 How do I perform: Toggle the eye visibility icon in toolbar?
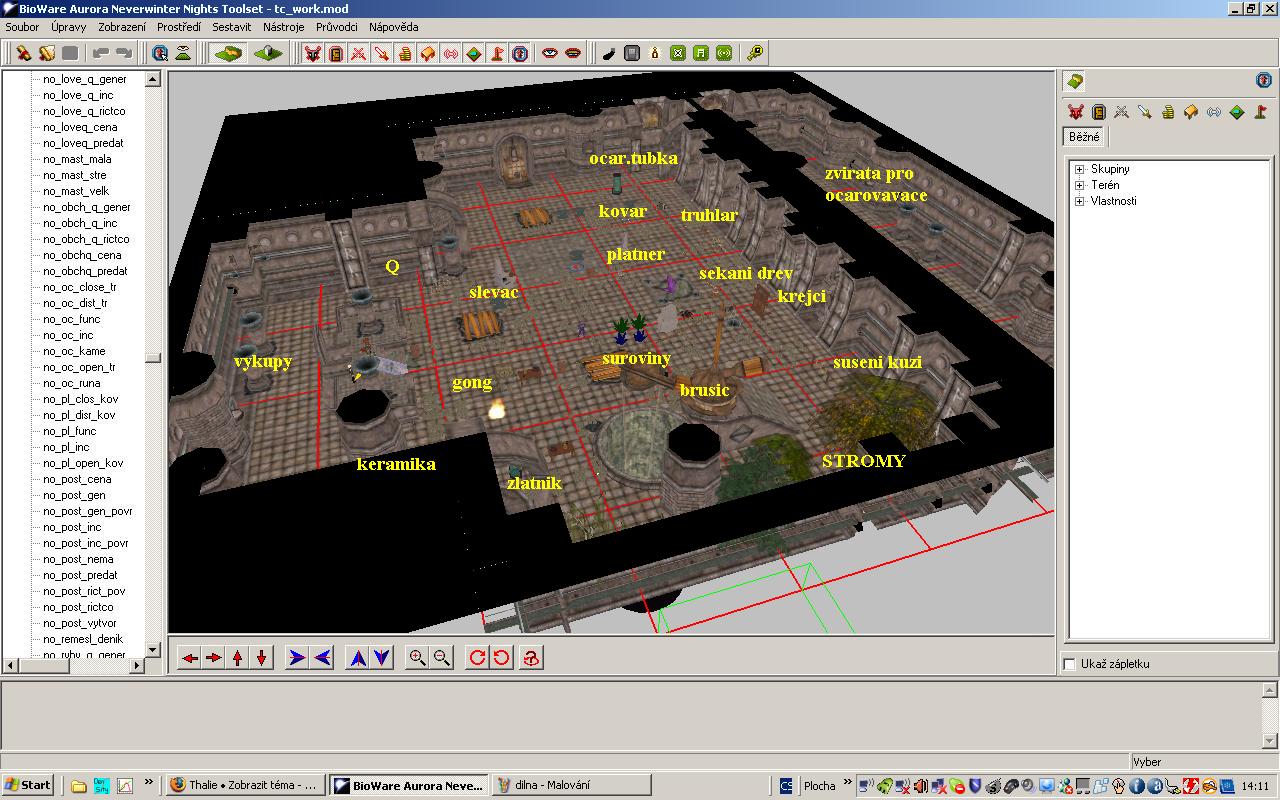(x=549, y=53)
